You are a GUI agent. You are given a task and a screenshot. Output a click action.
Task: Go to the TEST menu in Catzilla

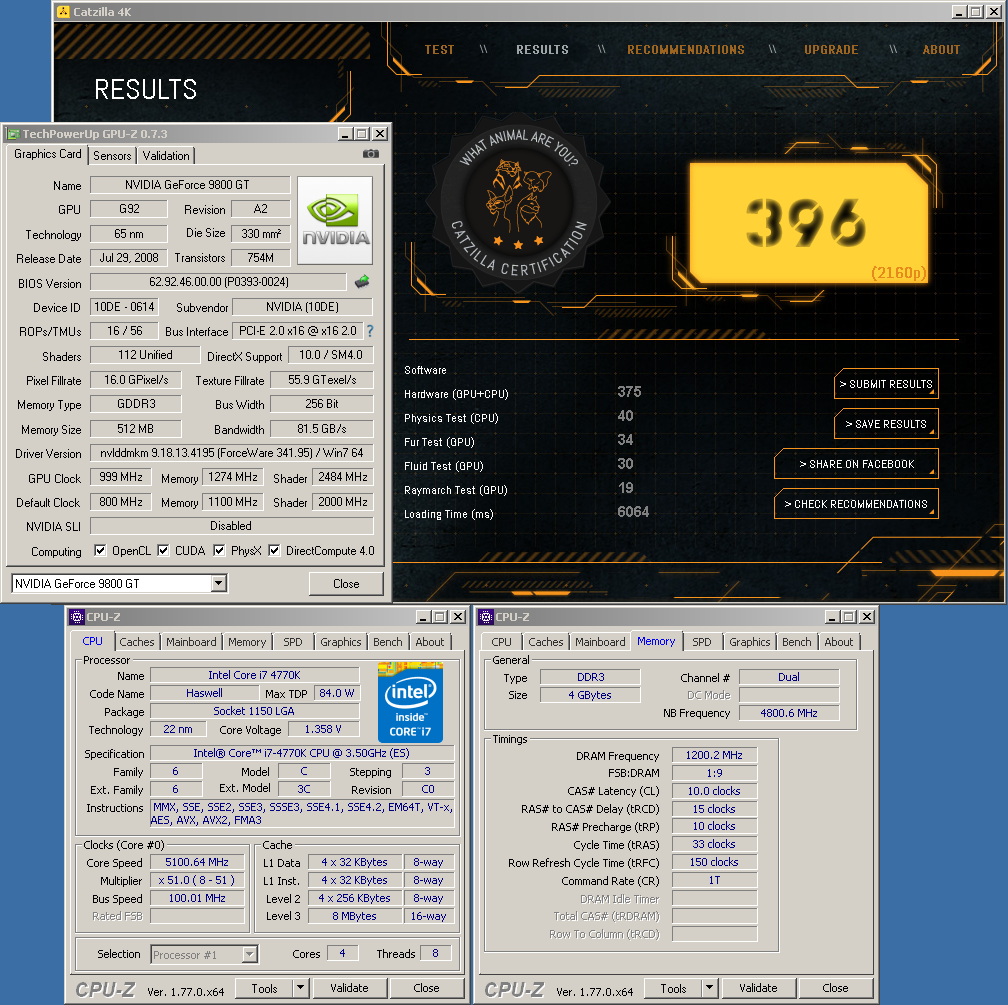pyautogui.click(x=439, y=50)
